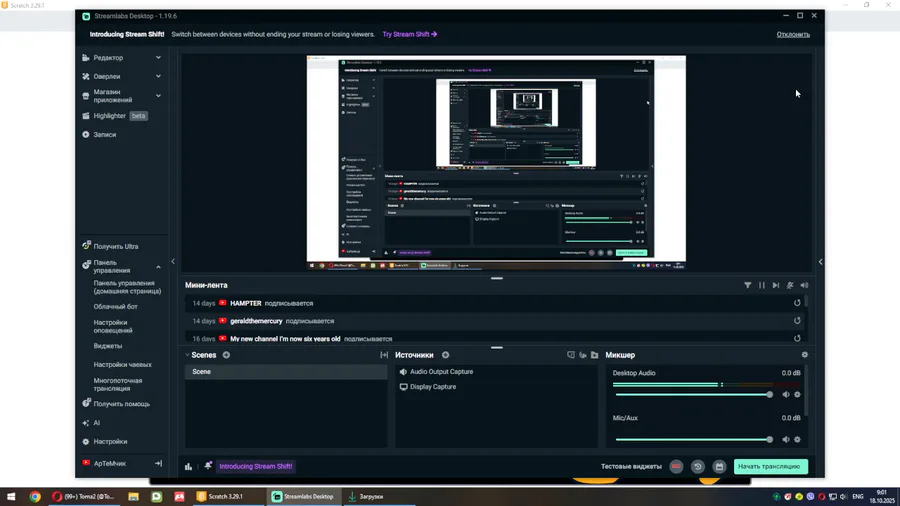Screen dimensions: 900x506
Task: Mute the Mic/Aux speaker icon
Action: click(786, 439)
